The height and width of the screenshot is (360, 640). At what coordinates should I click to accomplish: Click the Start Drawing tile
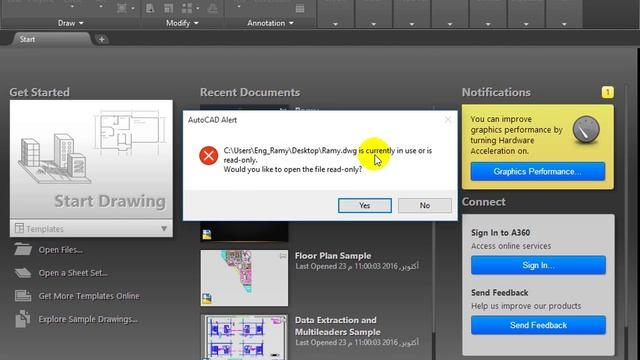pyautogui.click(x=91, y=159)
